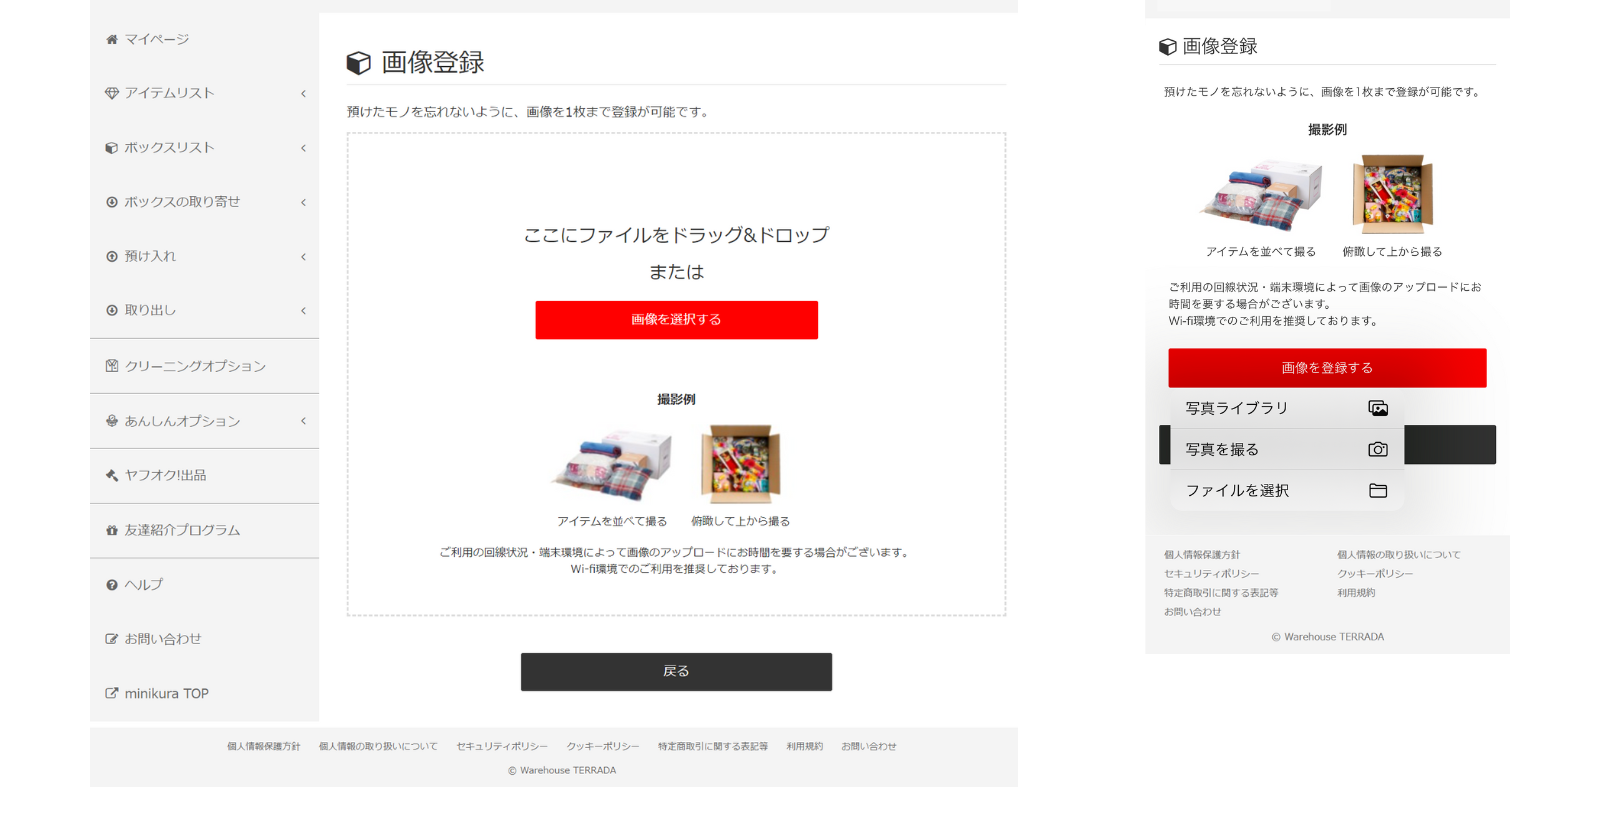Viewport: 1599px width, 840px height.
Task: Click the red 画像を選択する button
Action: click(x=677, y=320)
